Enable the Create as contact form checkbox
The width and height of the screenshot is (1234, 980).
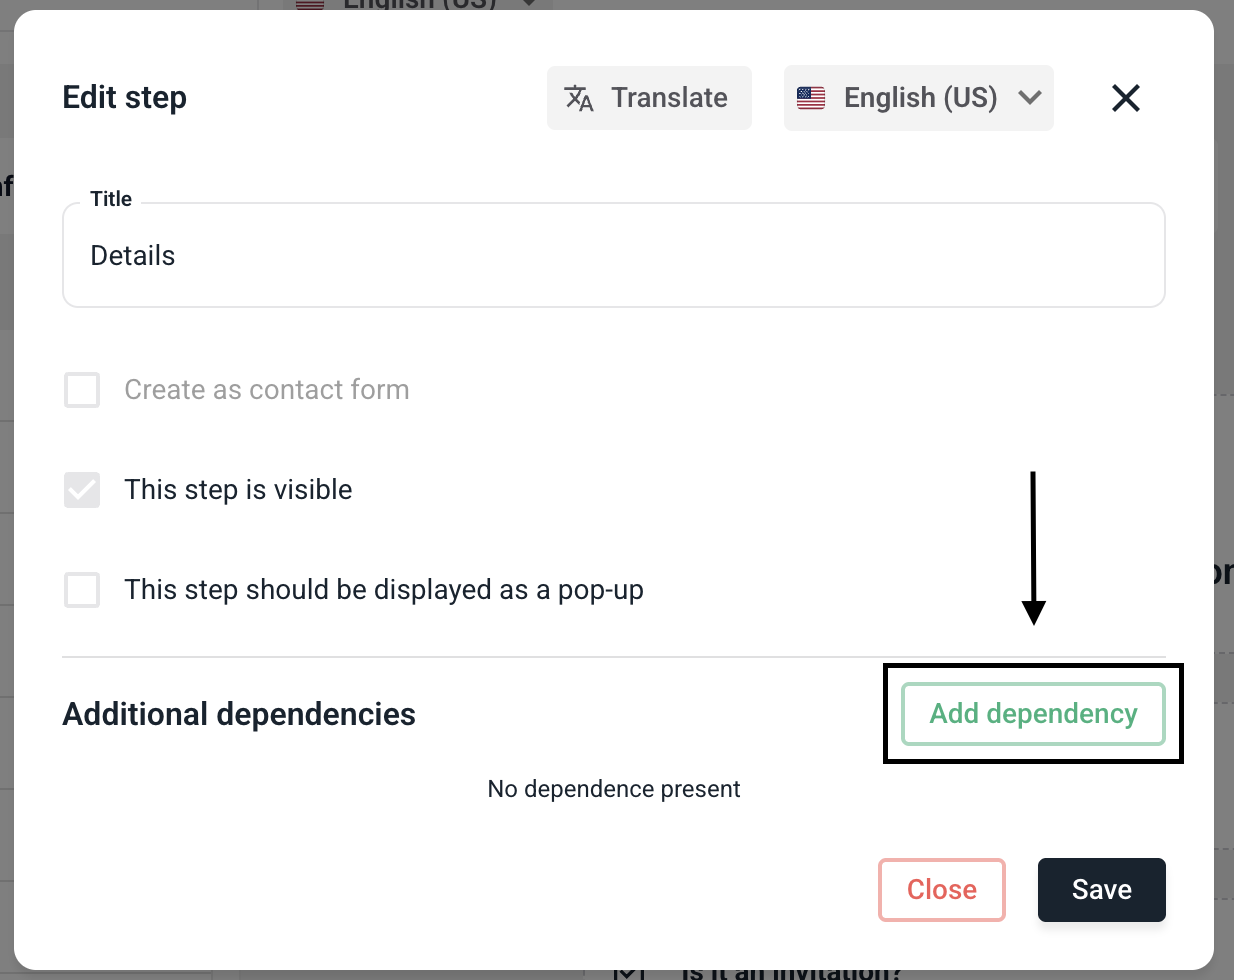point(82,390)
